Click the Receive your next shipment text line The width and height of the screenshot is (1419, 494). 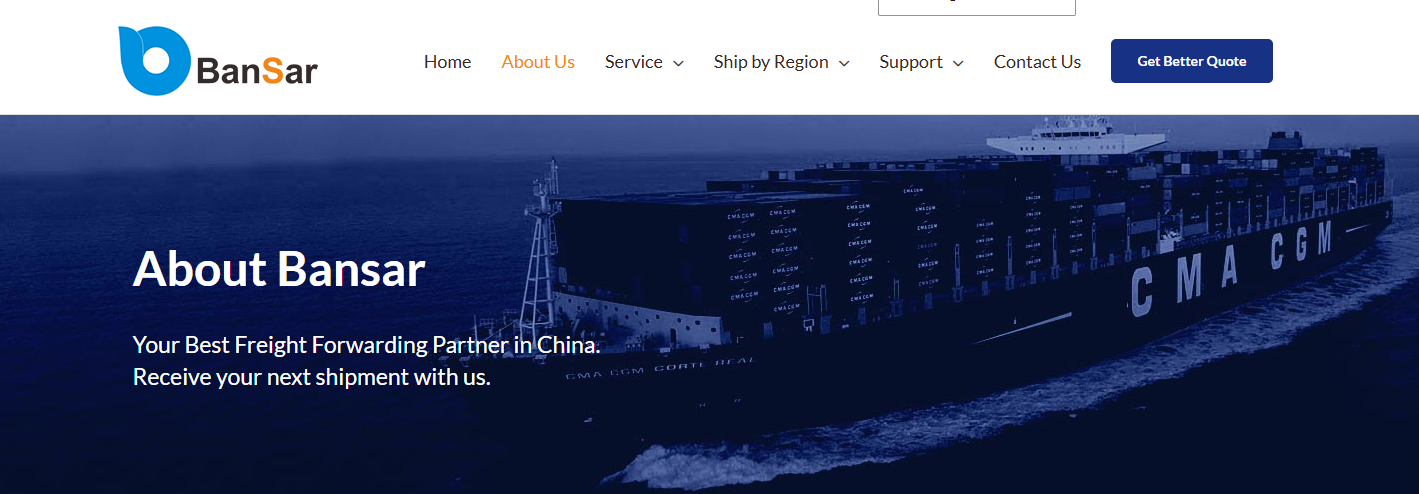point(312,378)
